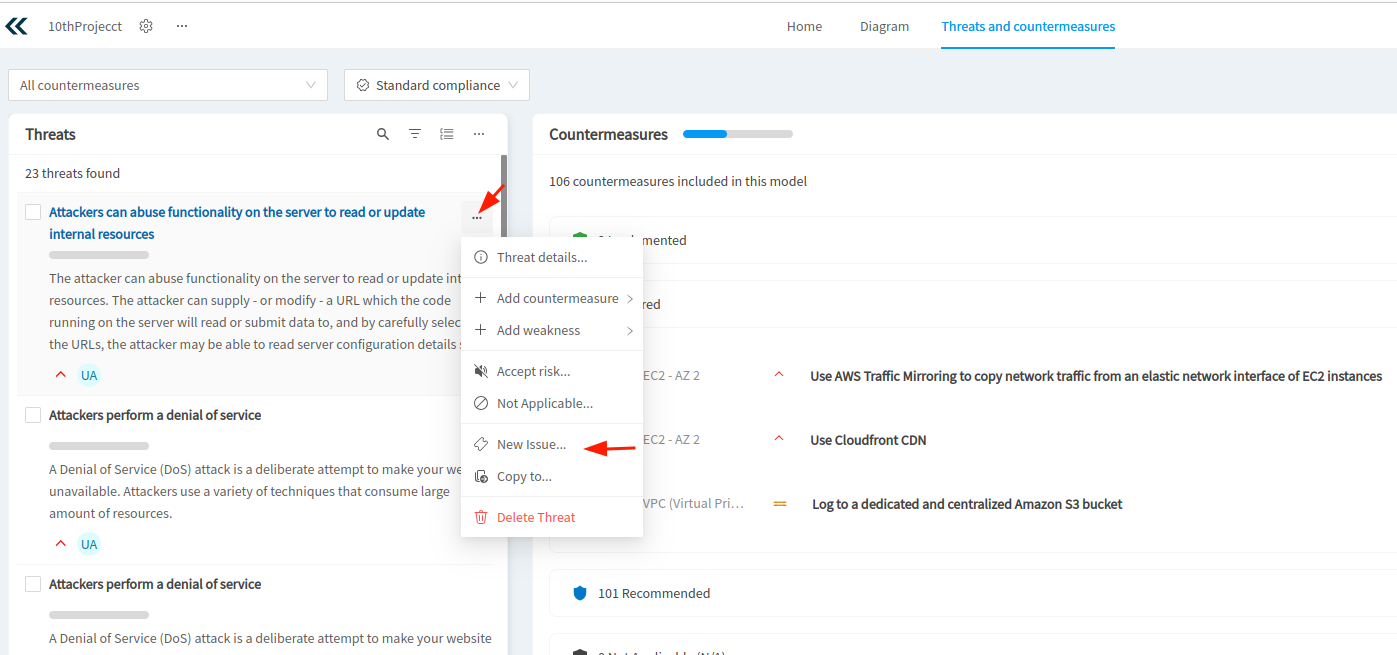Toggle threats list view icon
The image size is (1397, 655).
pos(447,134)
